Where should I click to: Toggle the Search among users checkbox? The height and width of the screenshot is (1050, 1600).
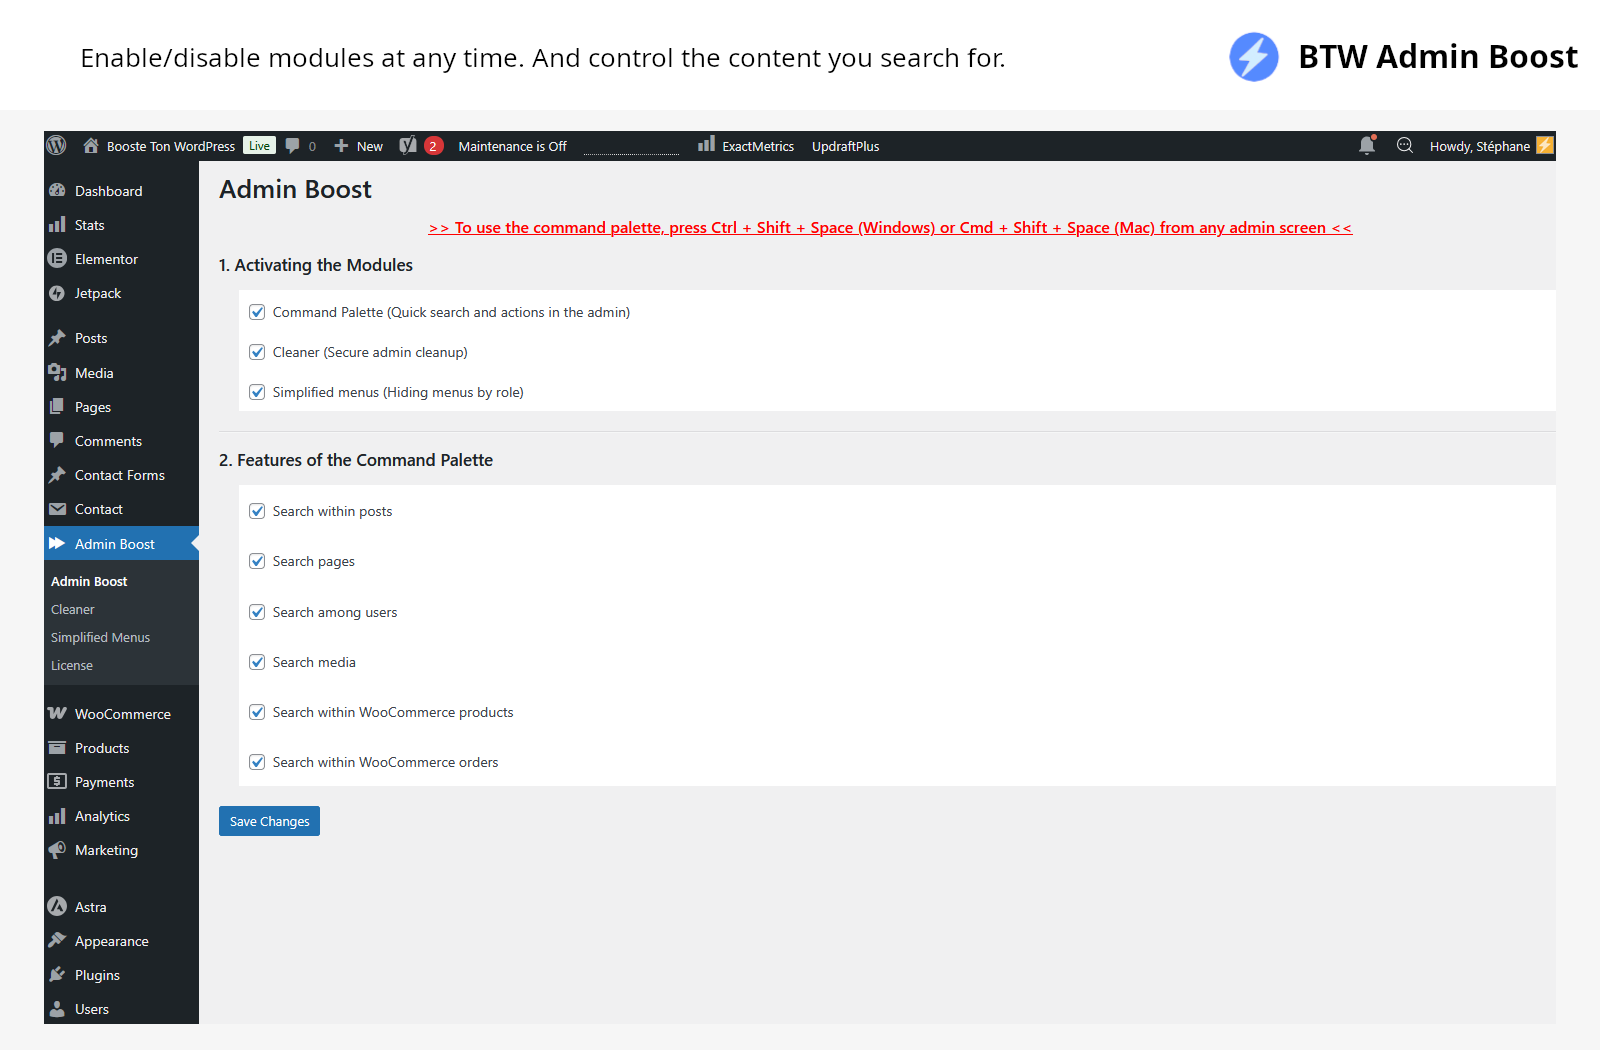coord(257,612)
